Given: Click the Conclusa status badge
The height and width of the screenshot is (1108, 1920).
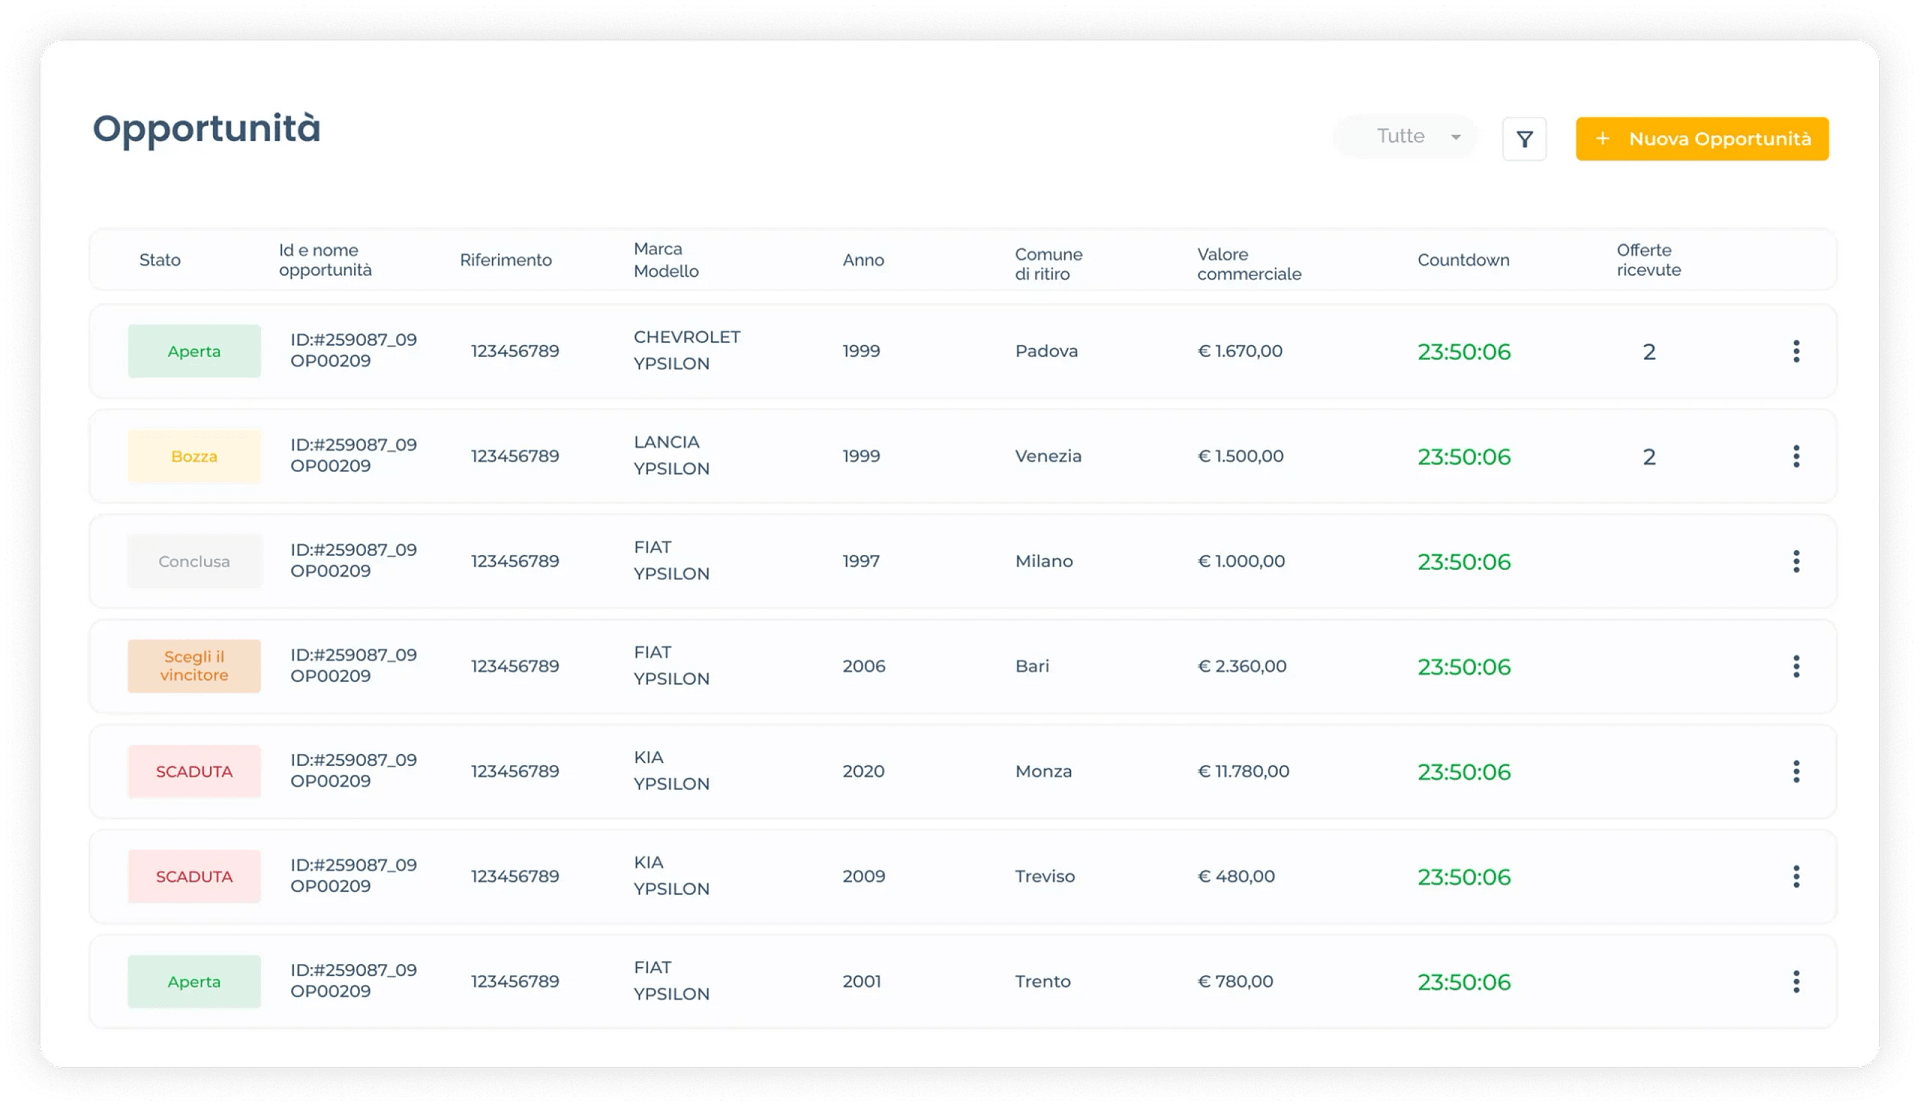Looking at the screenshot, I should point(194,561).
